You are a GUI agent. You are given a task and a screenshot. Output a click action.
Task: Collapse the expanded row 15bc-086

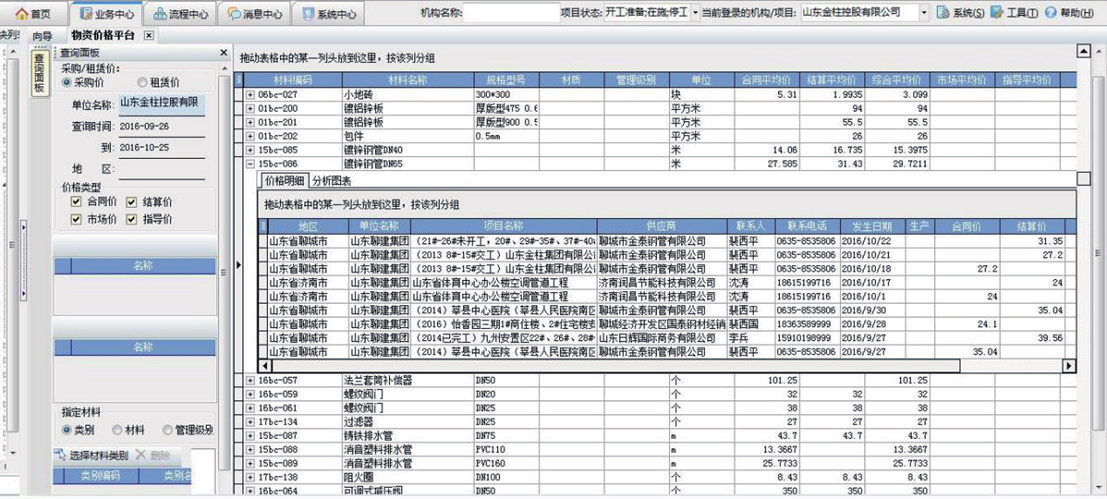tap(250, 163)
